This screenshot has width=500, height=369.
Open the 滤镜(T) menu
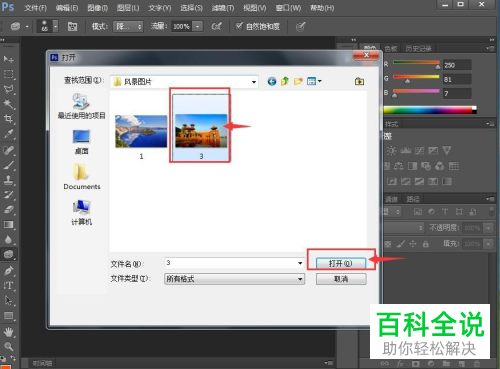coord(223,8)
